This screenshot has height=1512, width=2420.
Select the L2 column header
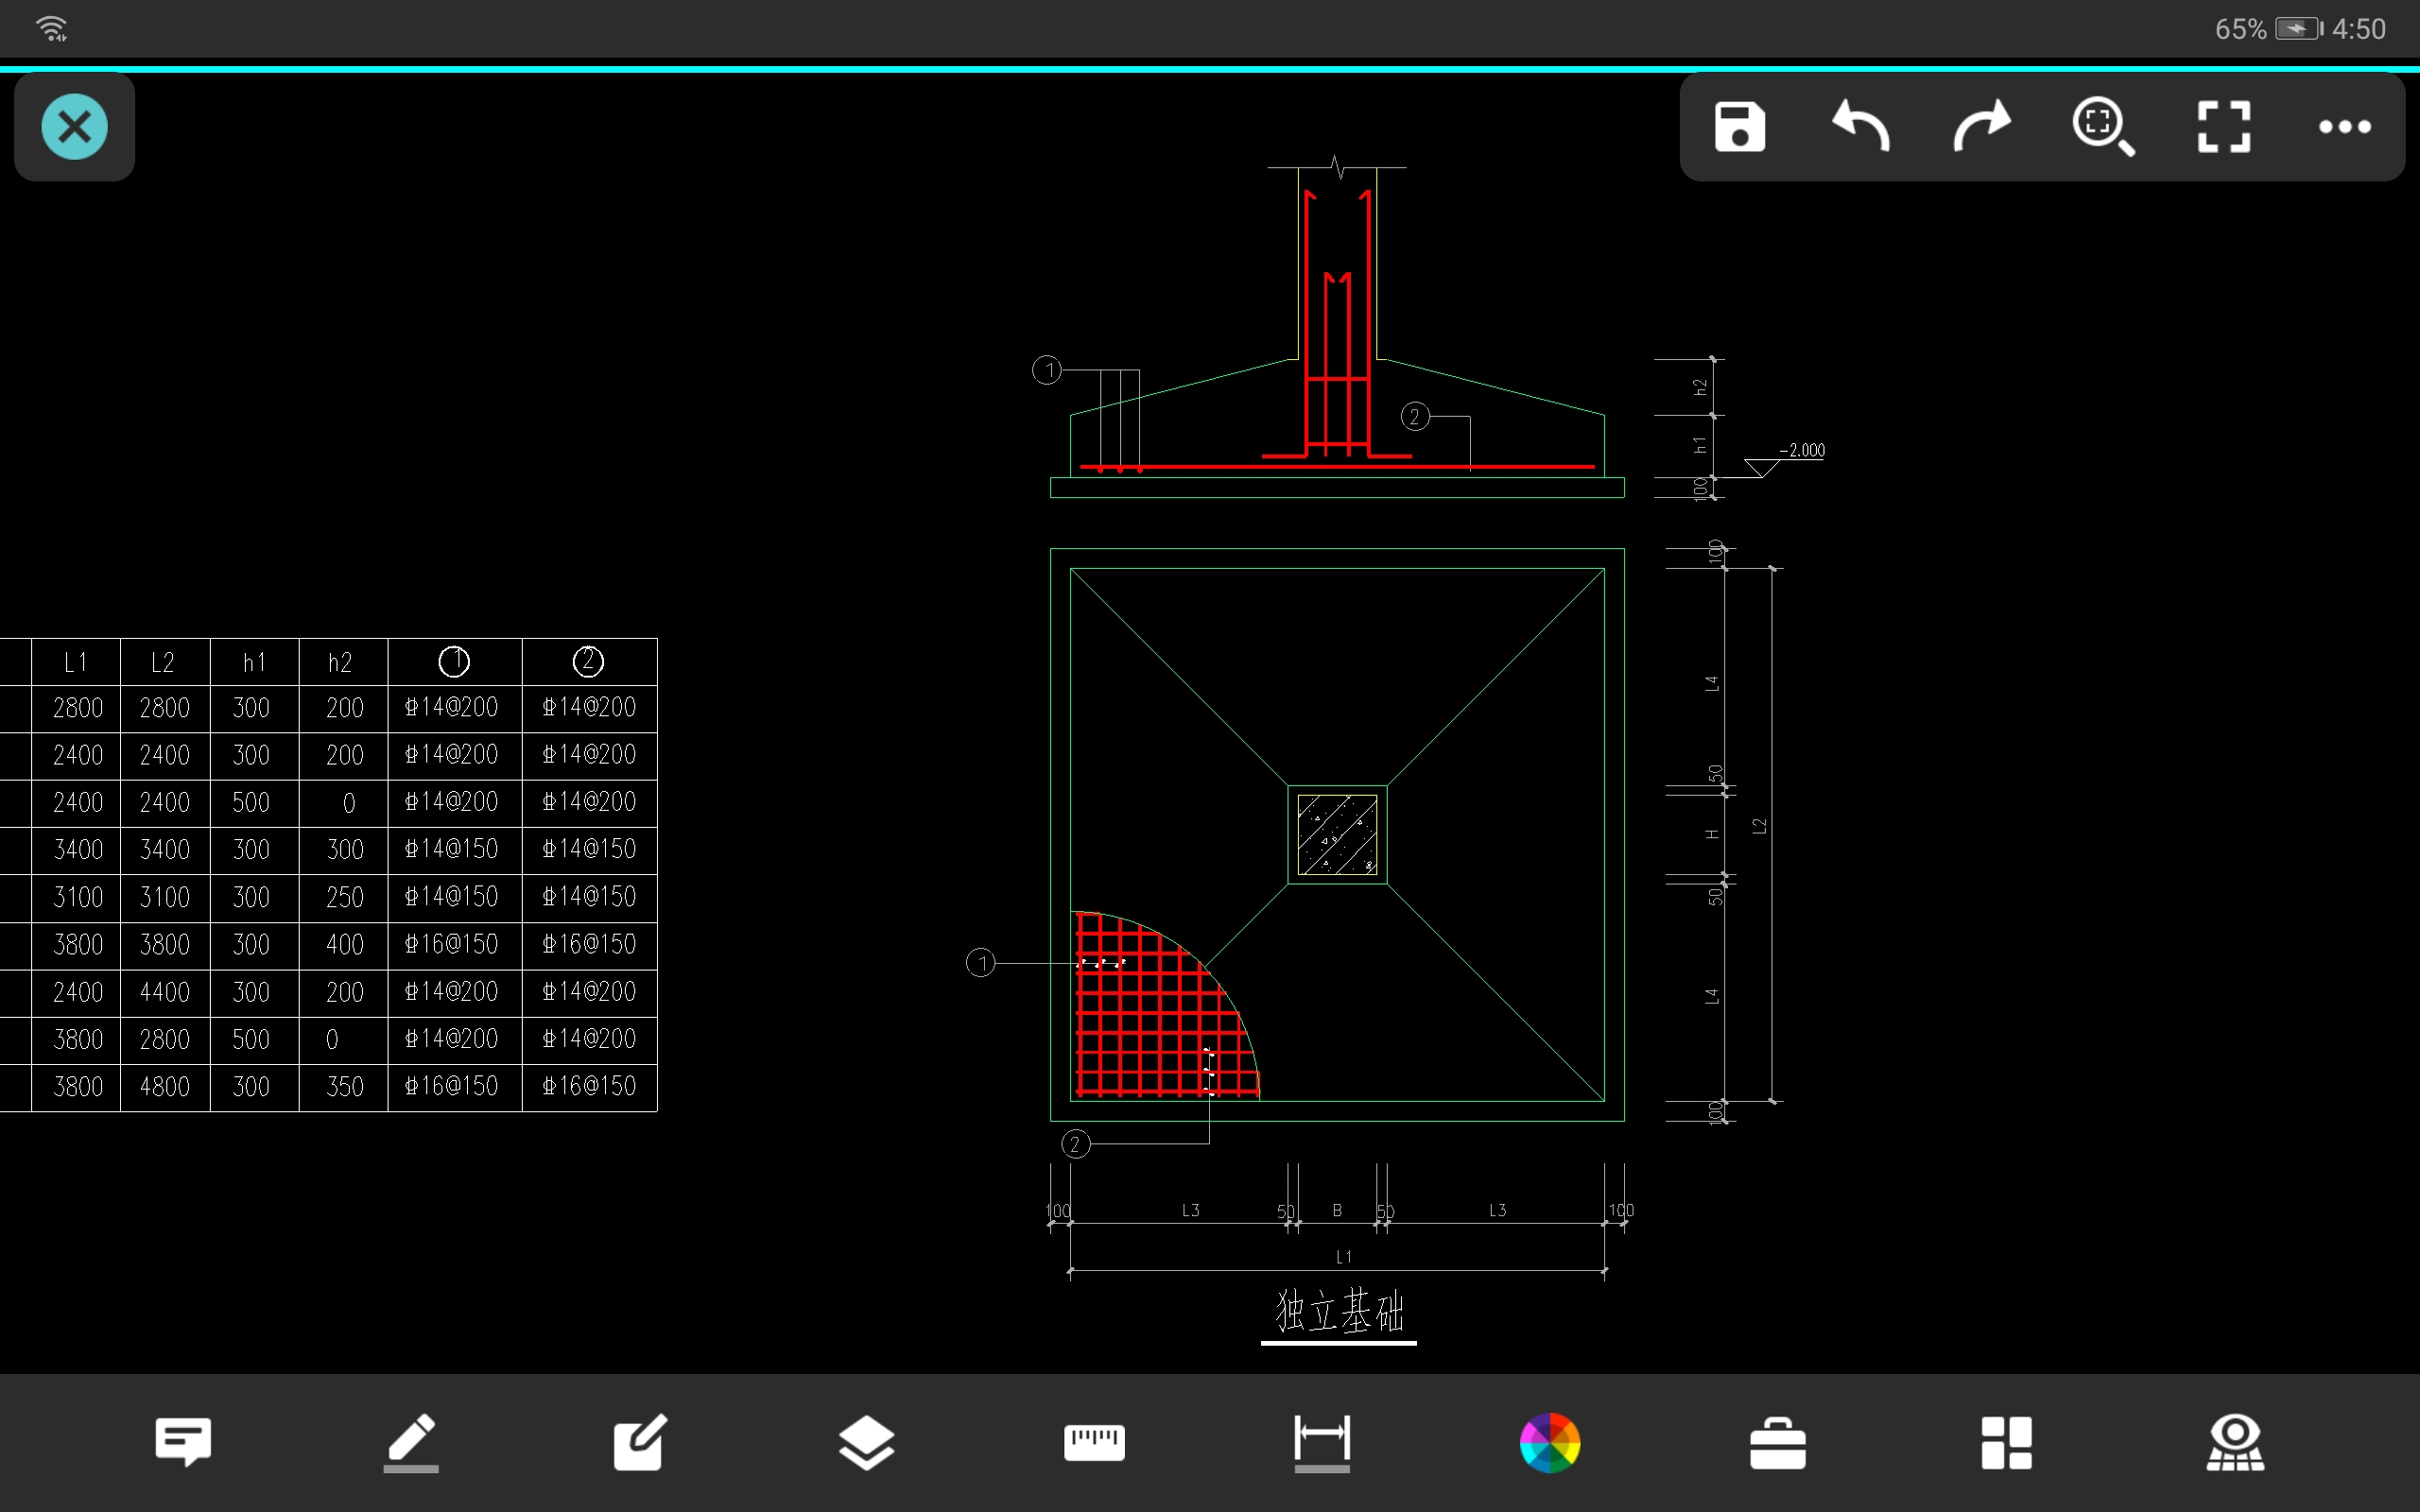[x=163, y=662]
